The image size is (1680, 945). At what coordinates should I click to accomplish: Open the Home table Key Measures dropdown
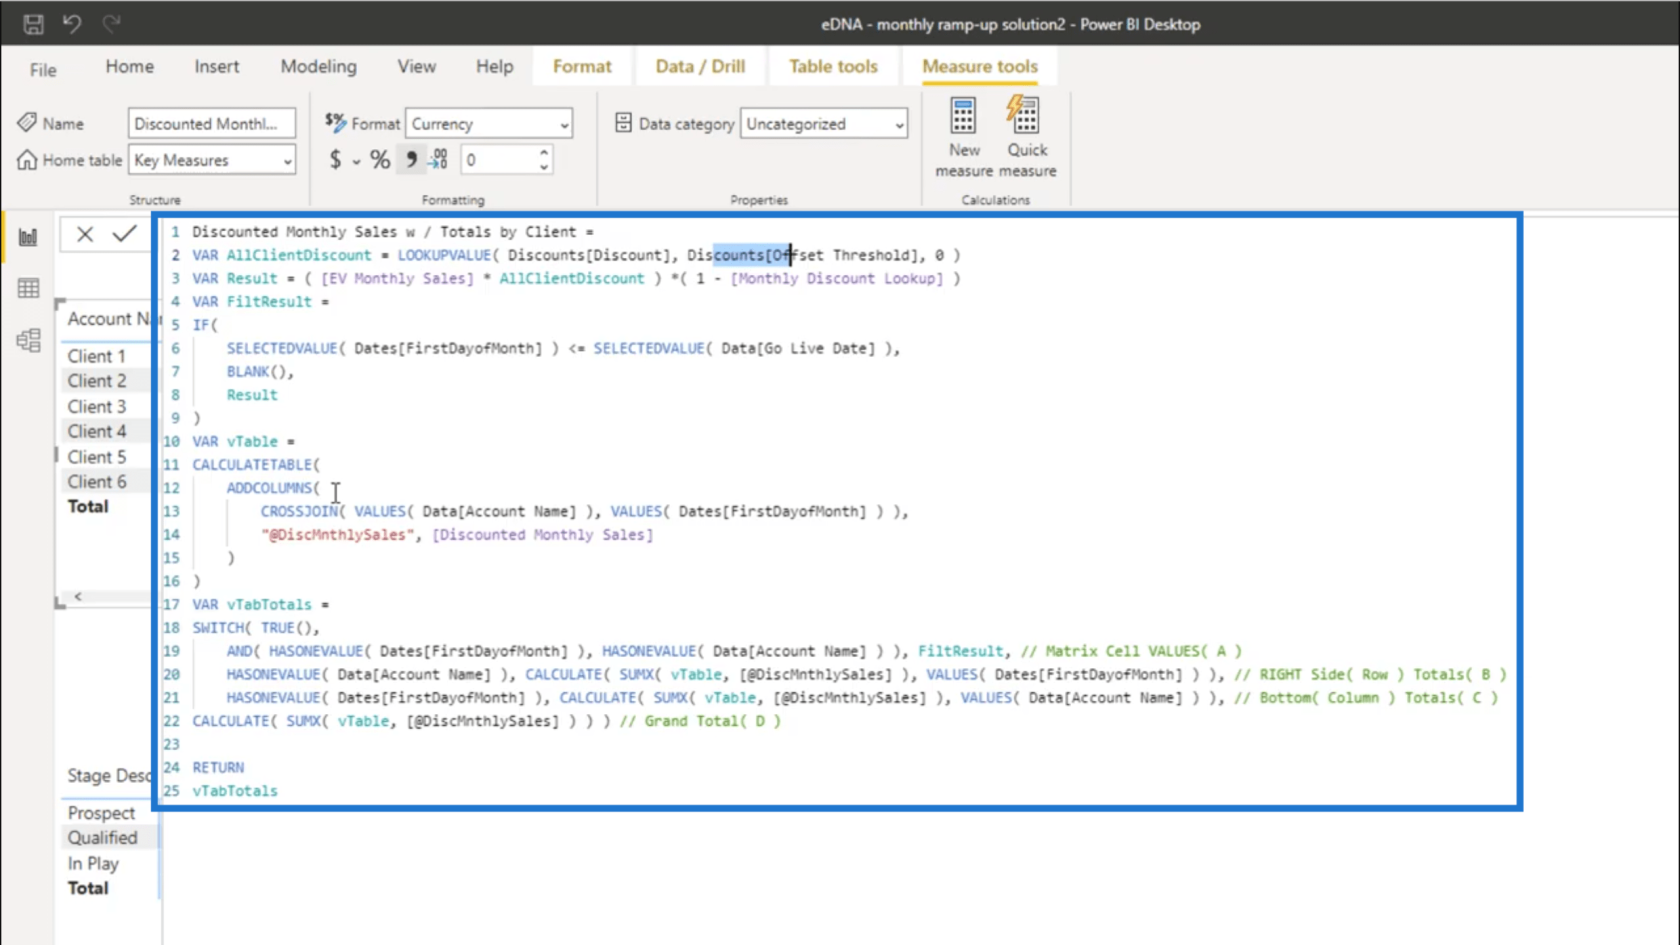[212, 160]
